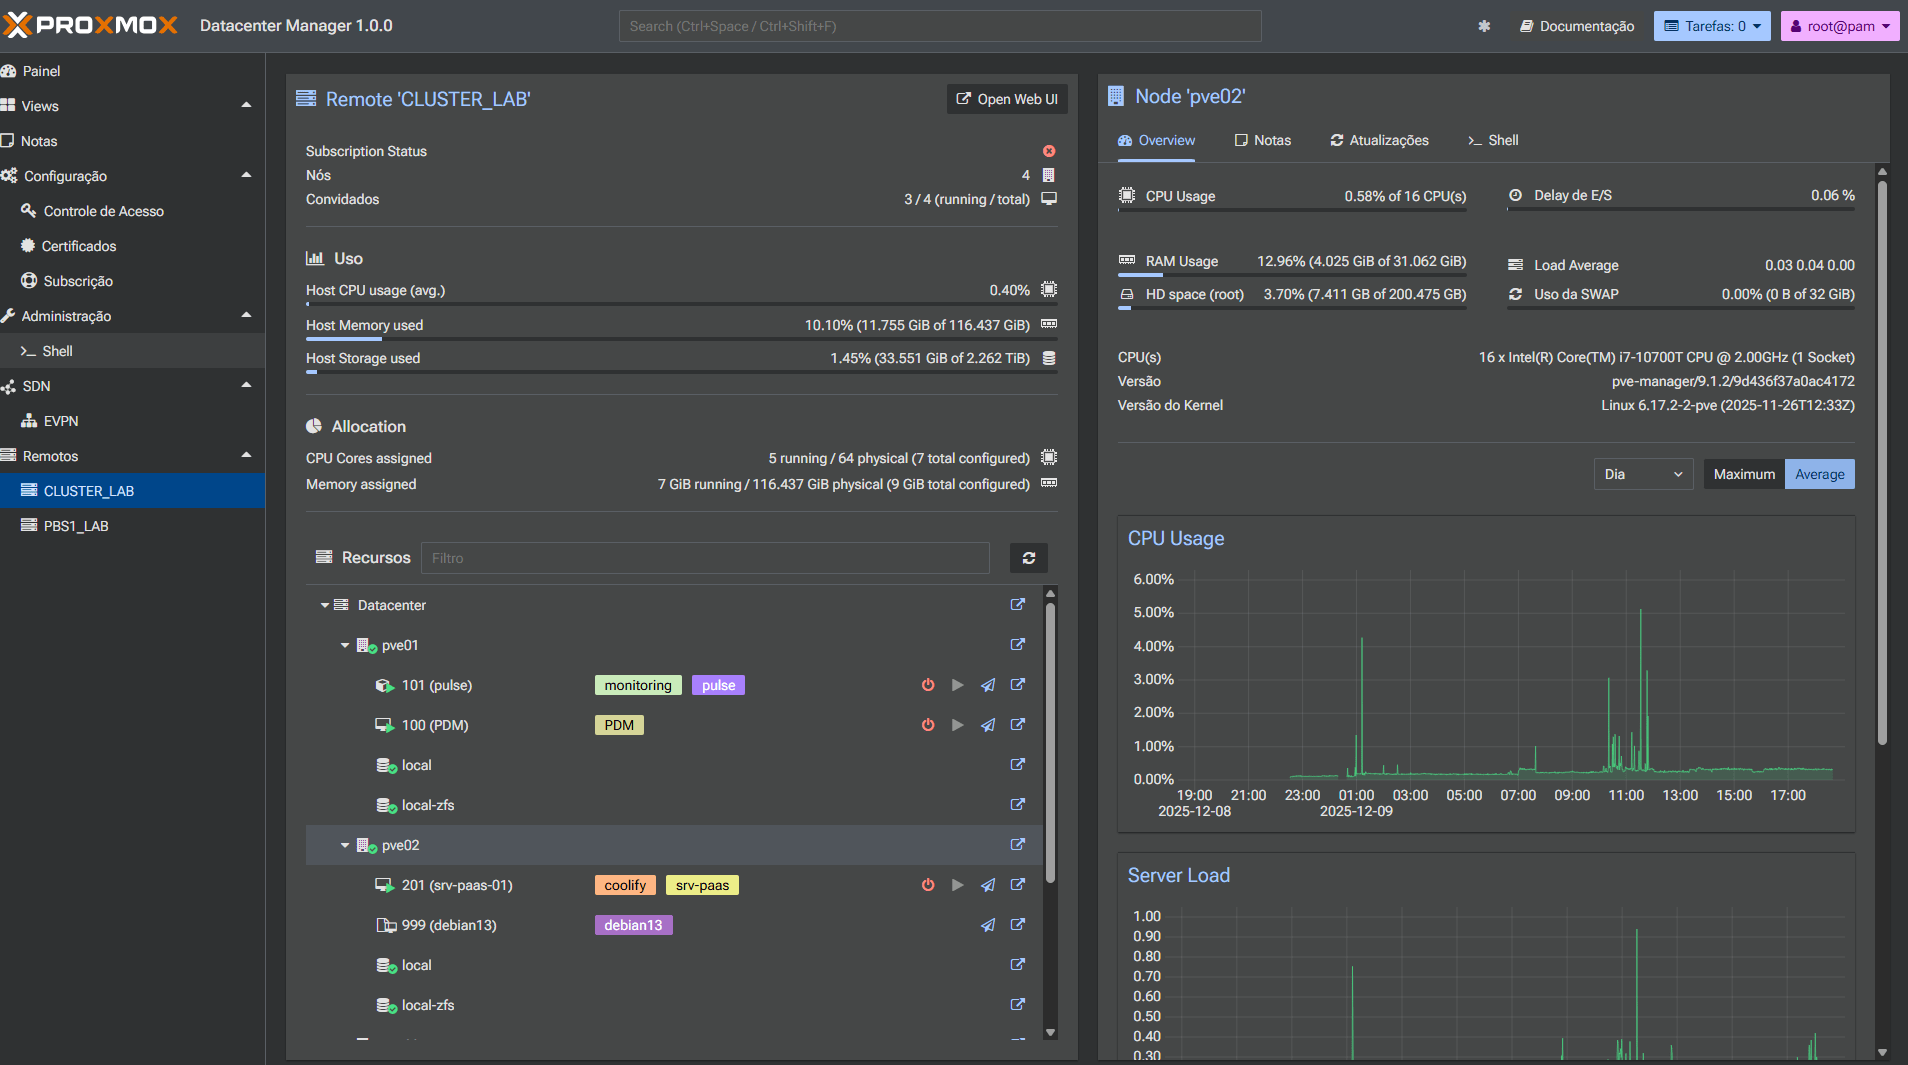Collapse the pve02 tree node
The width and height of the screenshot is (1908, 1065).
(x=345, y=845)
